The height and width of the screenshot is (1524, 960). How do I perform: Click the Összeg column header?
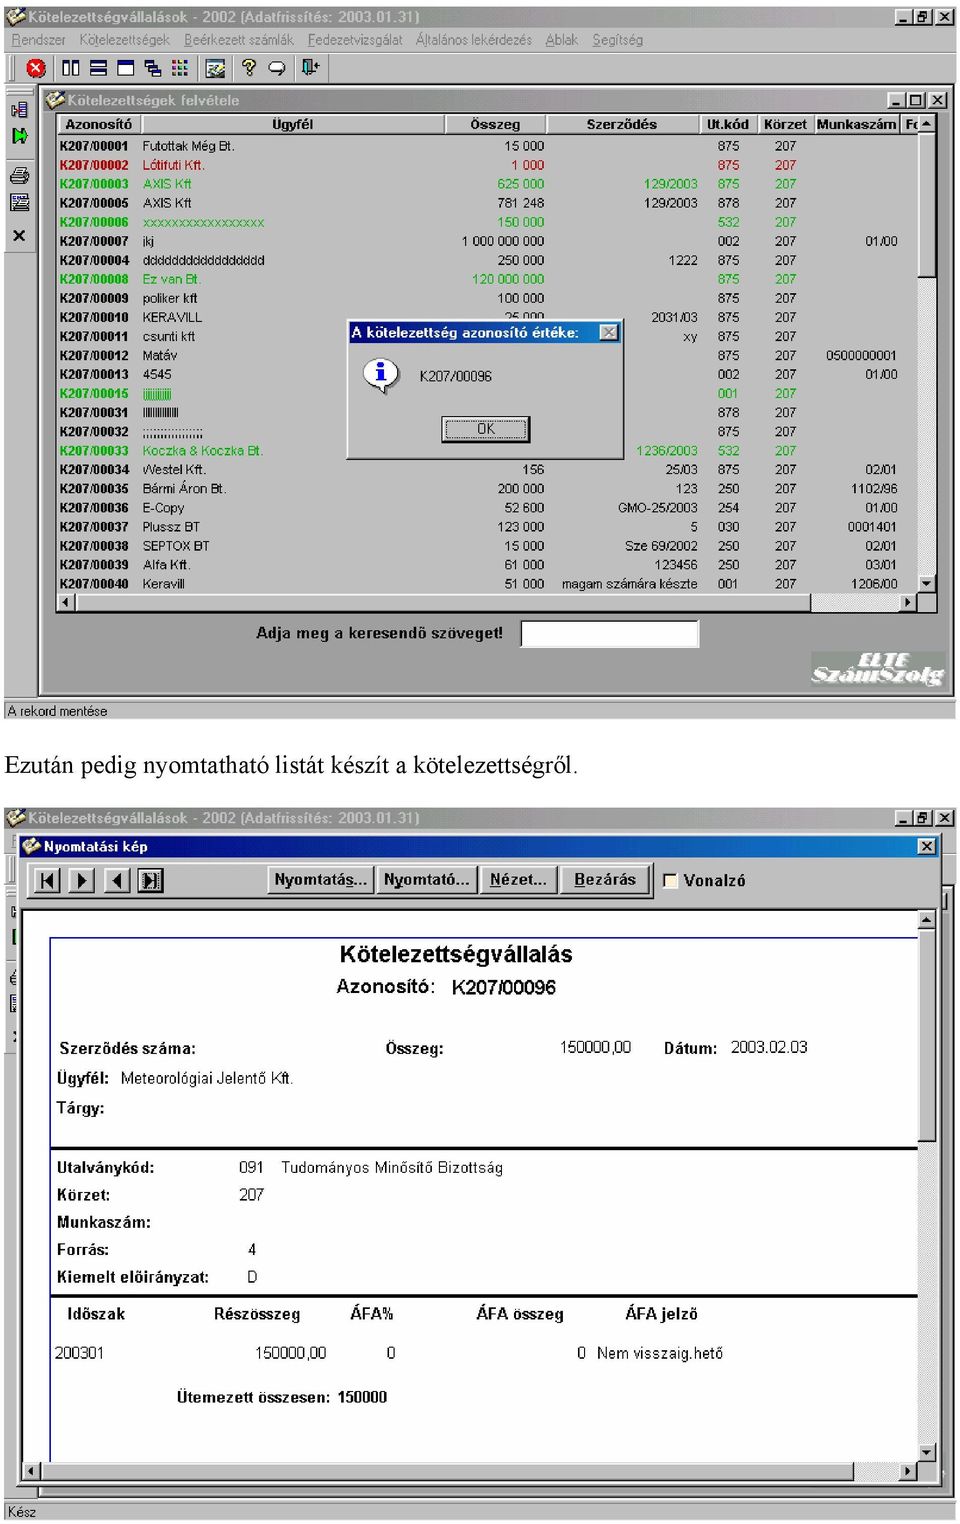click(495, 124)
